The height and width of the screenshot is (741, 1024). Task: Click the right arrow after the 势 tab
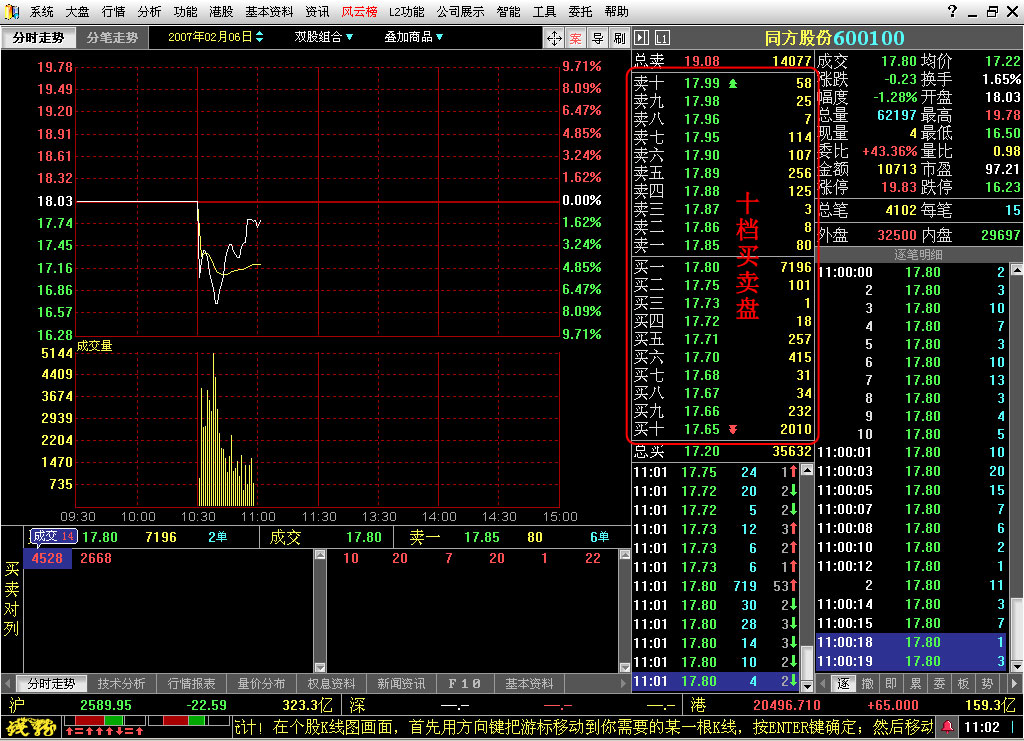pos(1014,684)
